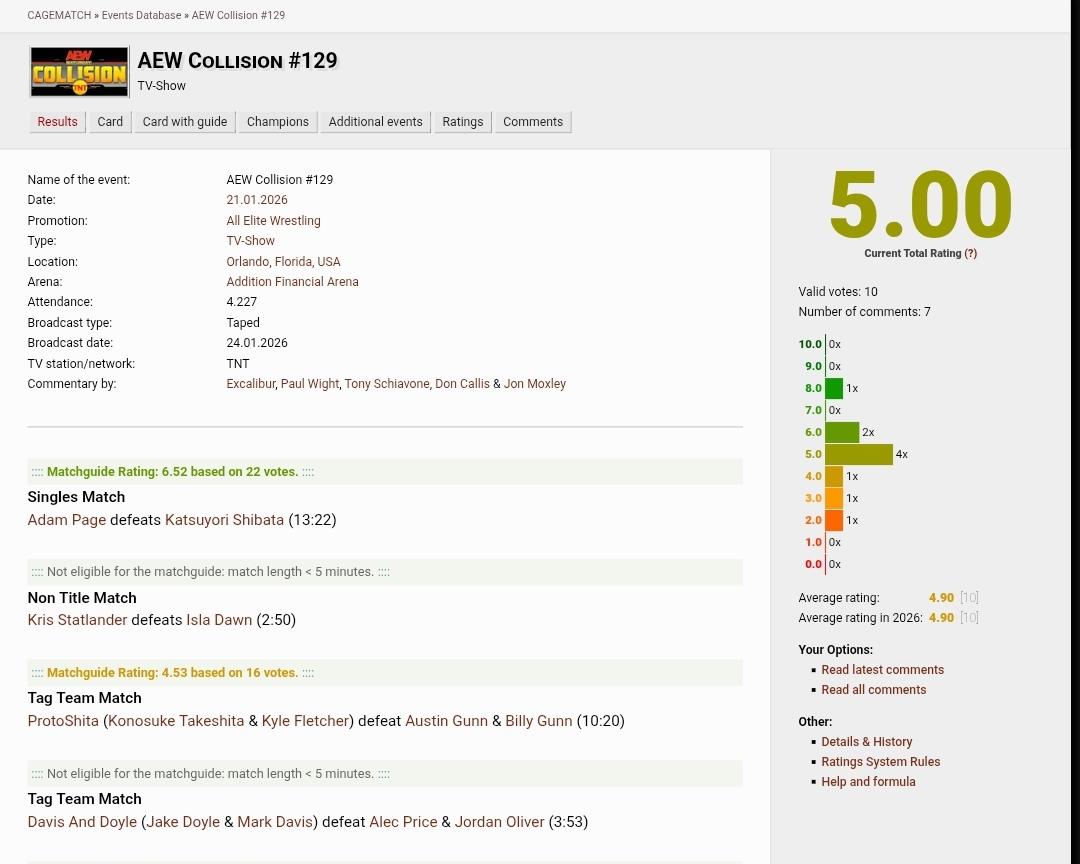Click the TNT network value
The image size is (1080, 864).
238,363
